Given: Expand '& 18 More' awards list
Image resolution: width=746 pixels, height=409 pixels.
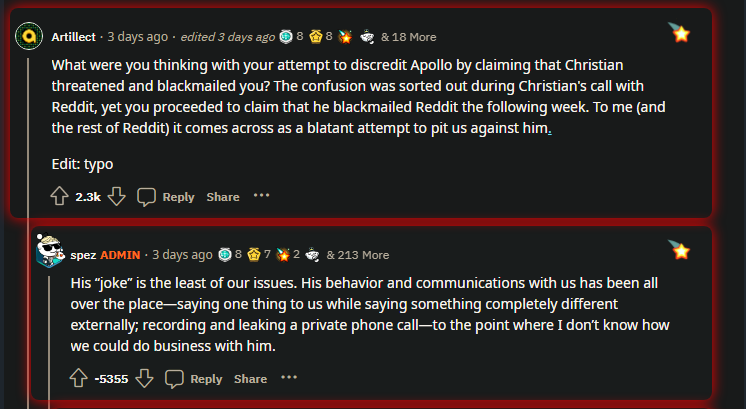Looking at the screenshot, I should tap(408, 37).
